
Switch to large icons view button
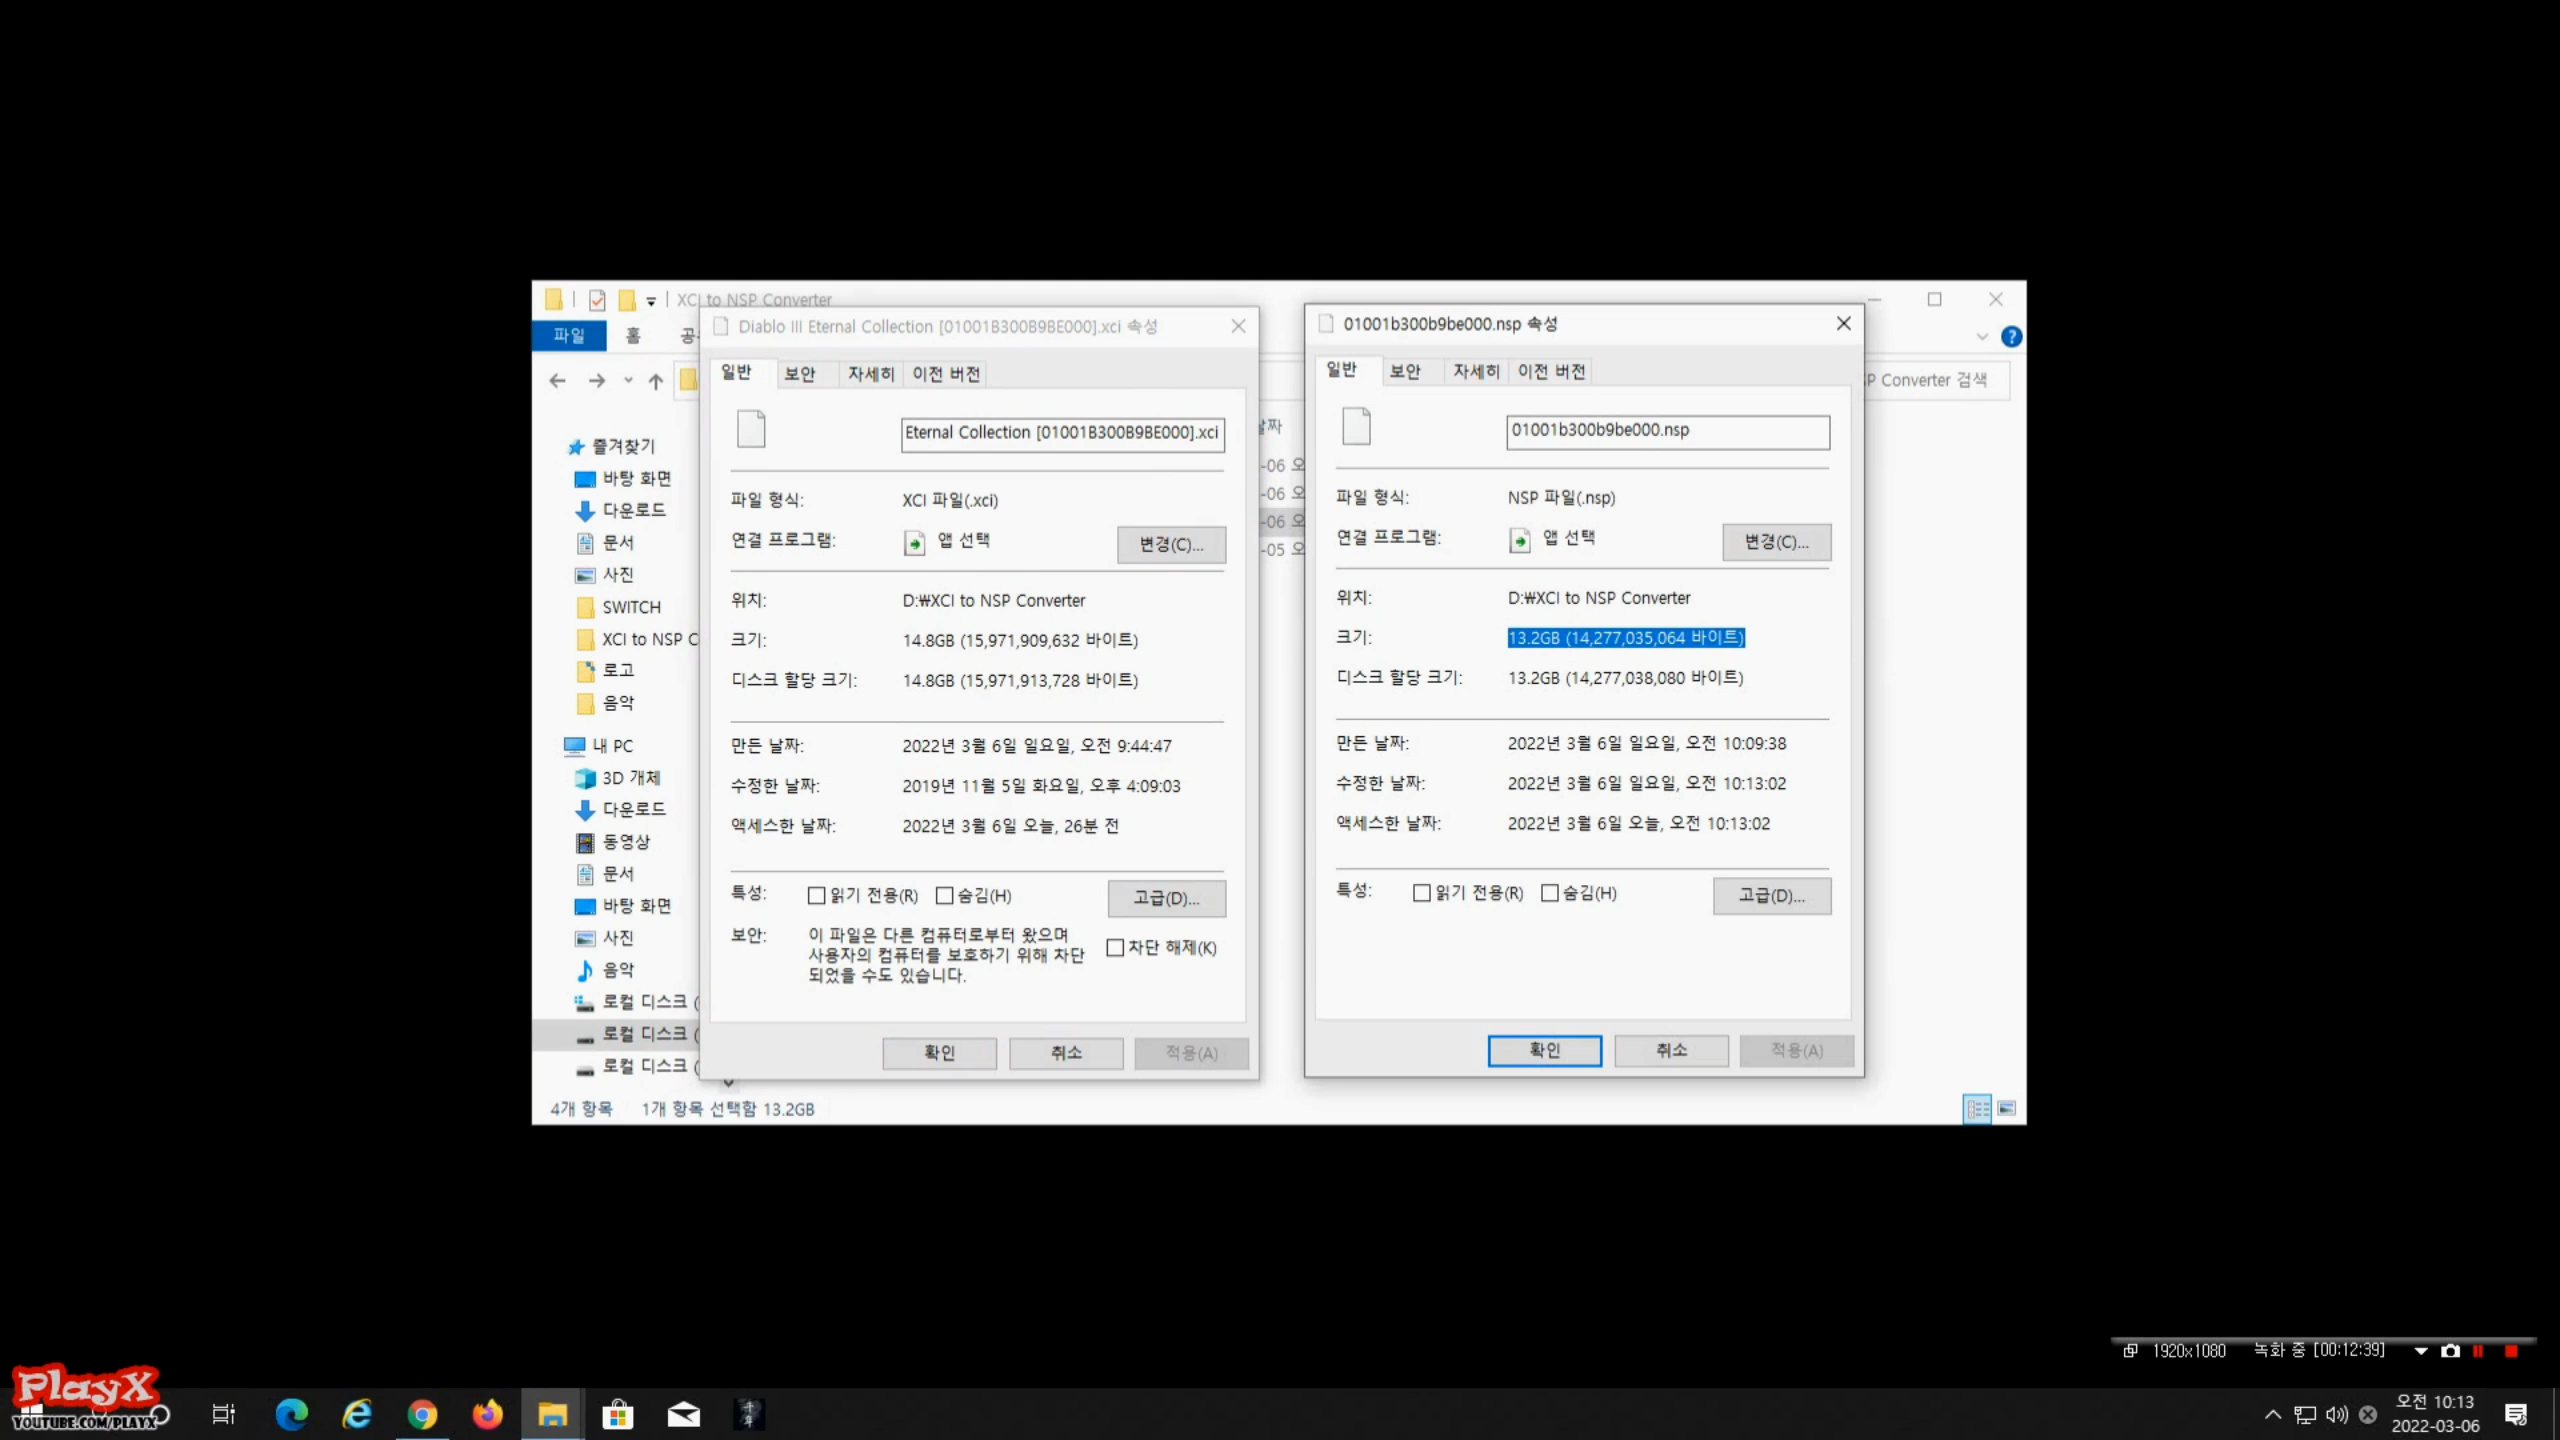[2006, 1108]
